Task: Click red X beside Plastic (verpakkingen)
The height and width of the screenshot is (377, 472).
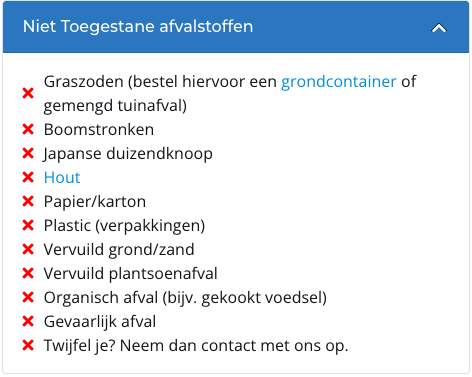Action: (28, 225)
